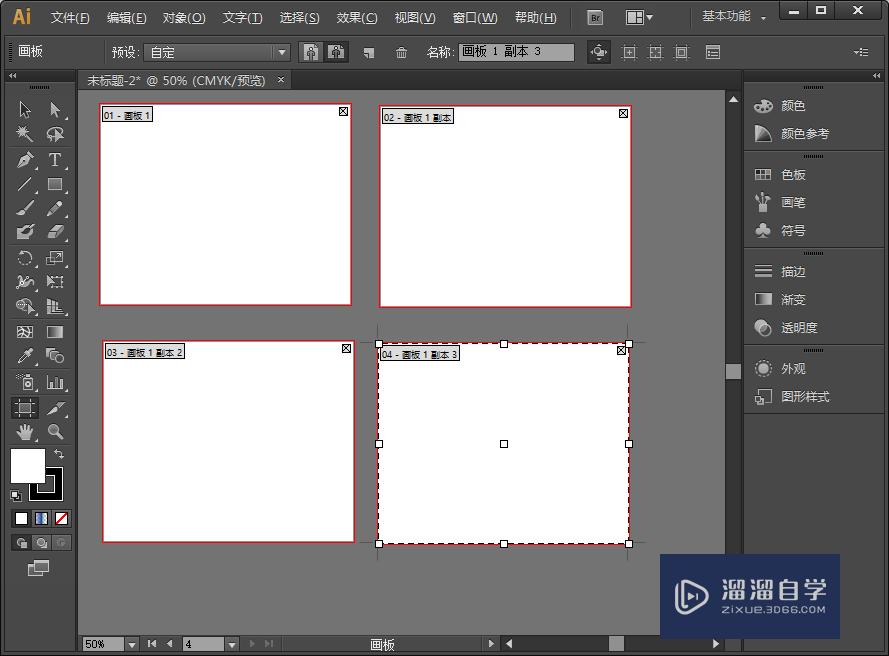Image resolution: width=889 pixels, height=656 pixels.
Task: Set portrait artboard orientation
Action: [311, 52]
